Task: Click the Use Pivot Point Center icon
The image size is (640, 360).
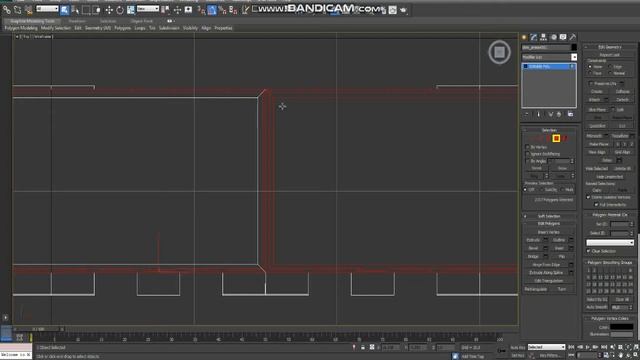Action: [166, 9]
